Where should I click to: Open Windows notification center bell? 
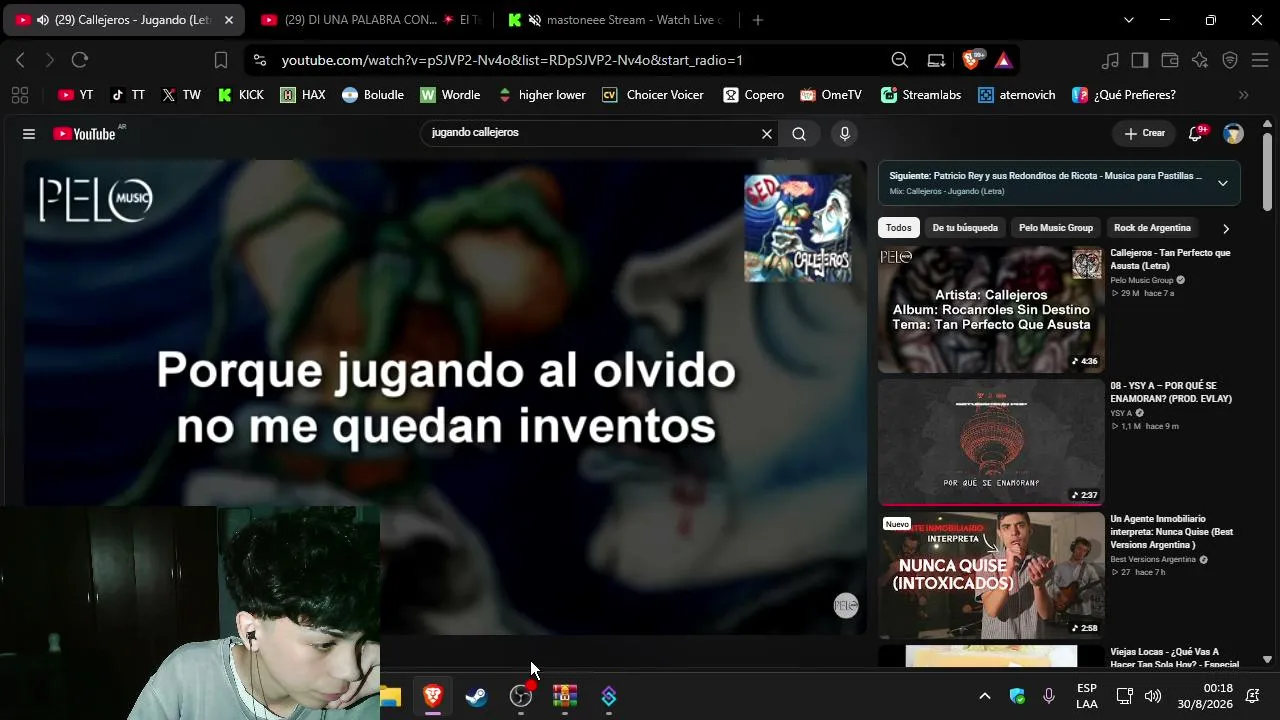coord(1252,696)
